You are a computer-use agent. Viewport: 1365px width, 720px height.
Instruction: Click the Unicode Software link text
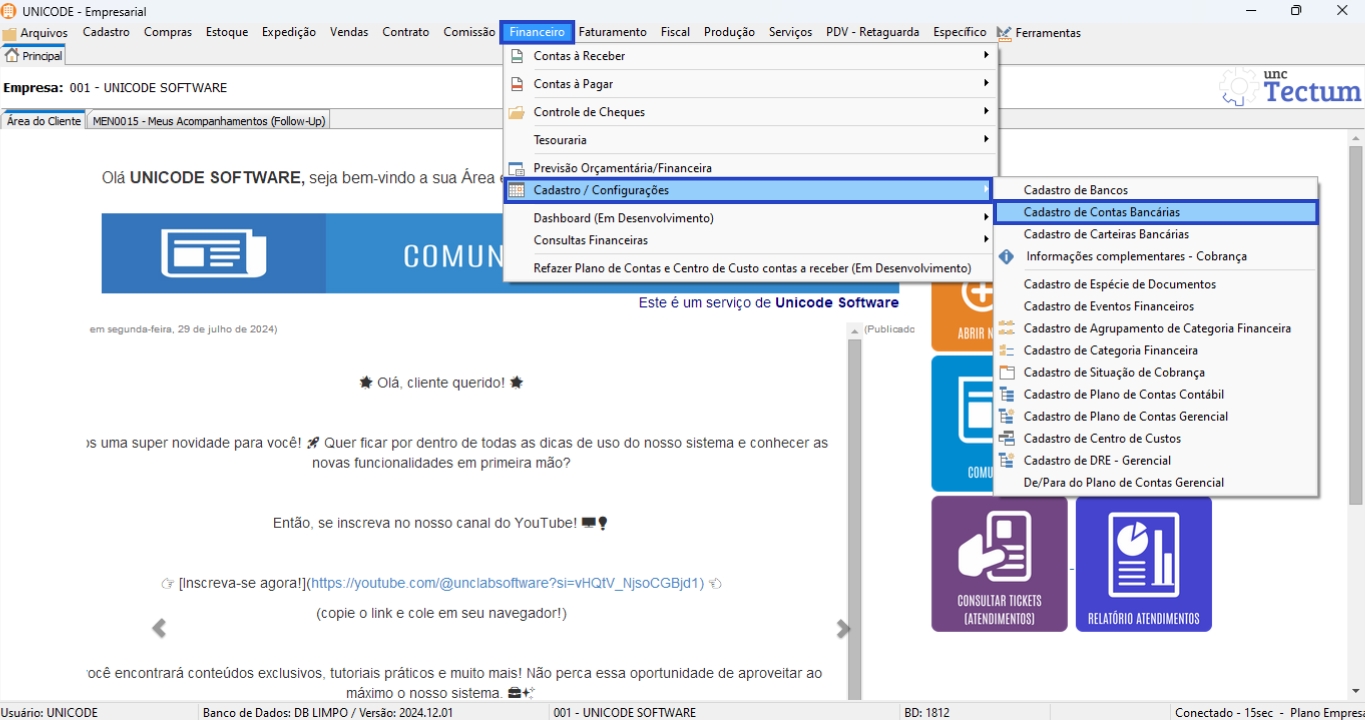[x=837, y=302]
